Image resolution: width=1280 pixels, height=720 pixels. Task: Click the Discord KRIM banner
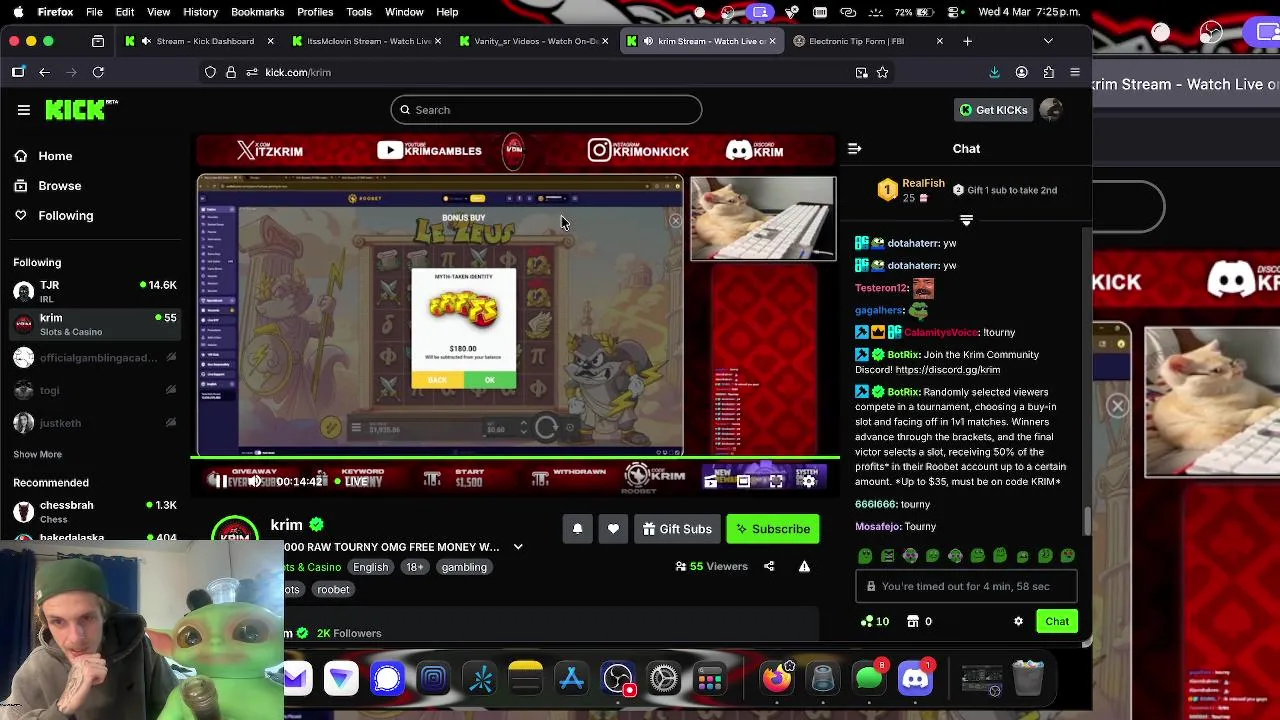pos(754,151)
